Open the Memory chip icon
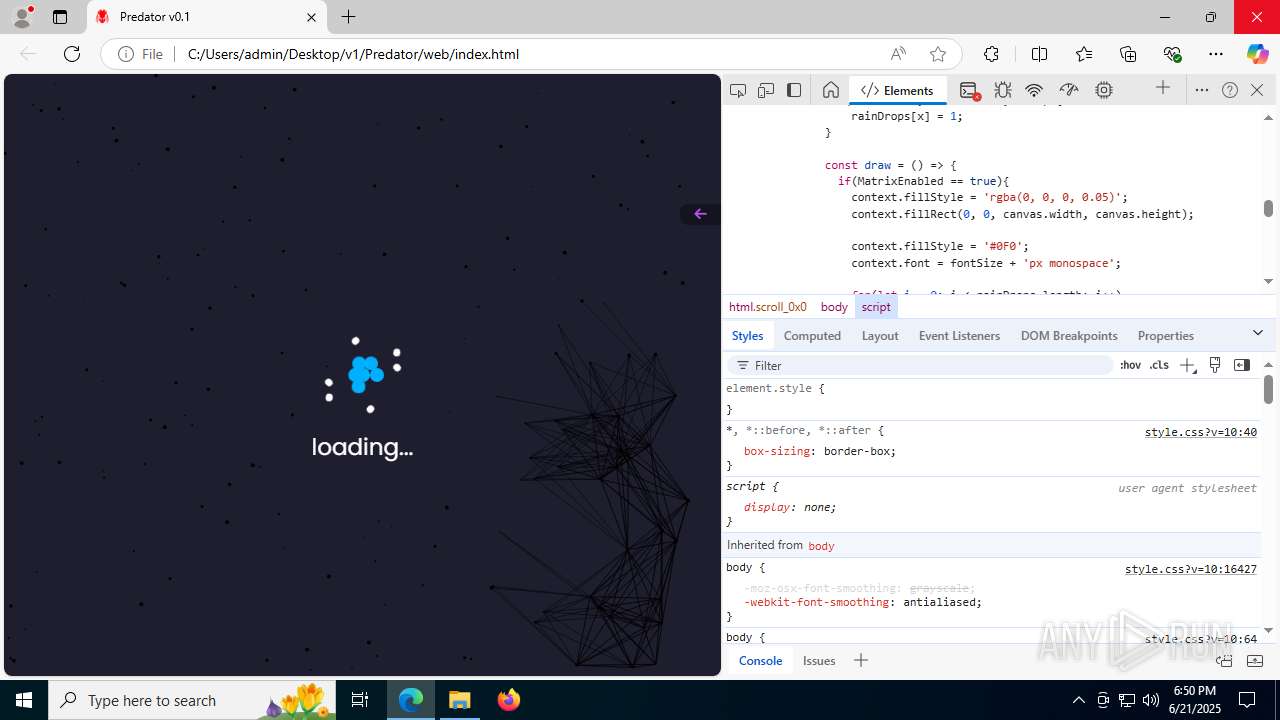Image resolution: width=1280 pixels, height=720 pixels. tap(1104, 90)
